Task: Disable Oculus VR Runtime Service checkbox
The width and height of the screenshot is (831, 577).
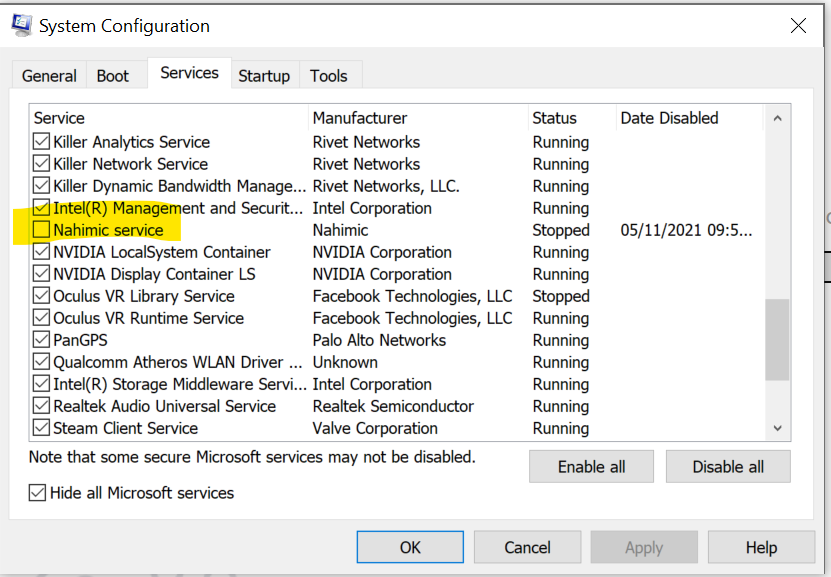Action: [41, 318]
